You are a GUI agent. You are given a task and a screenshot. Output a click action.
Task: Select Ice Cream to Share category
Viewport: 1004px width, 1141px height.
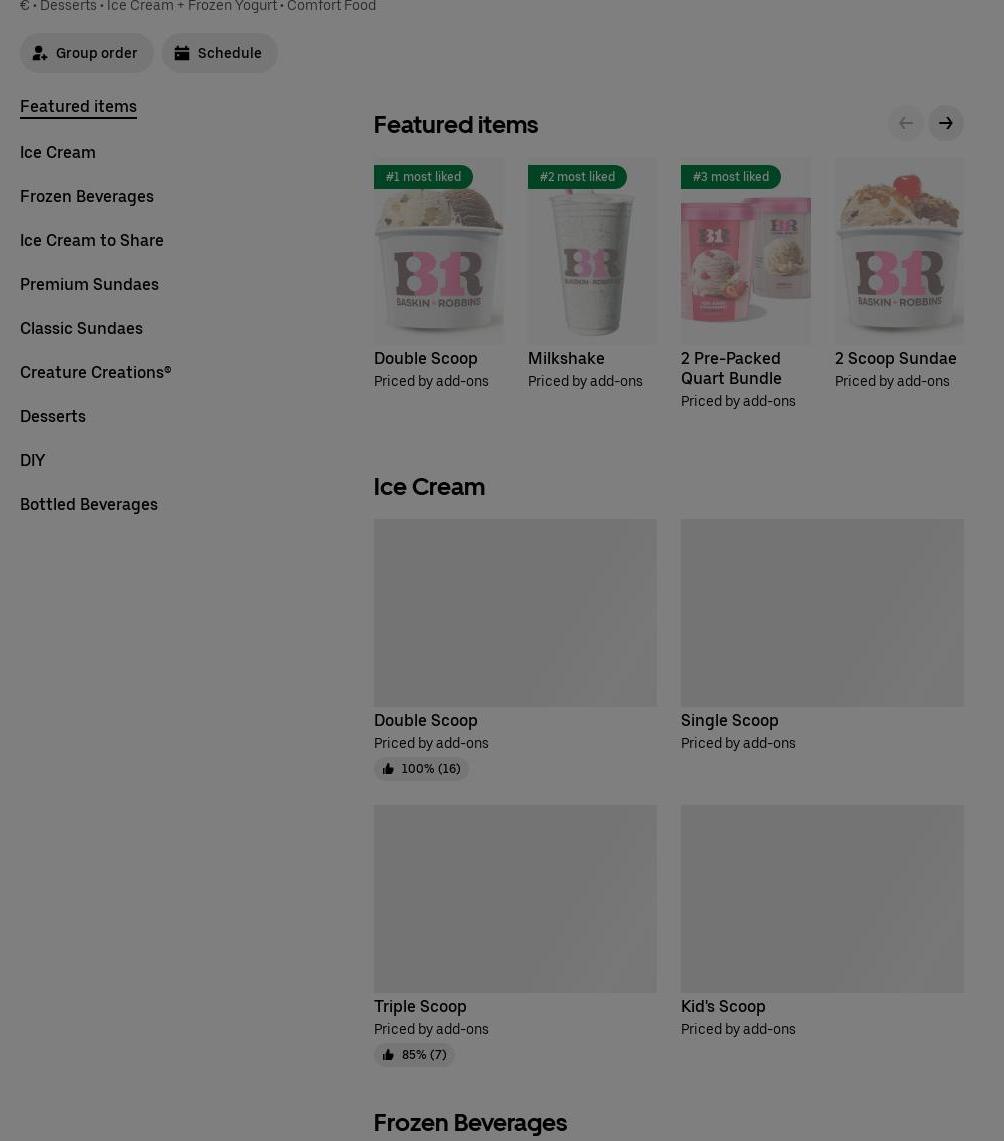[92, 240]
